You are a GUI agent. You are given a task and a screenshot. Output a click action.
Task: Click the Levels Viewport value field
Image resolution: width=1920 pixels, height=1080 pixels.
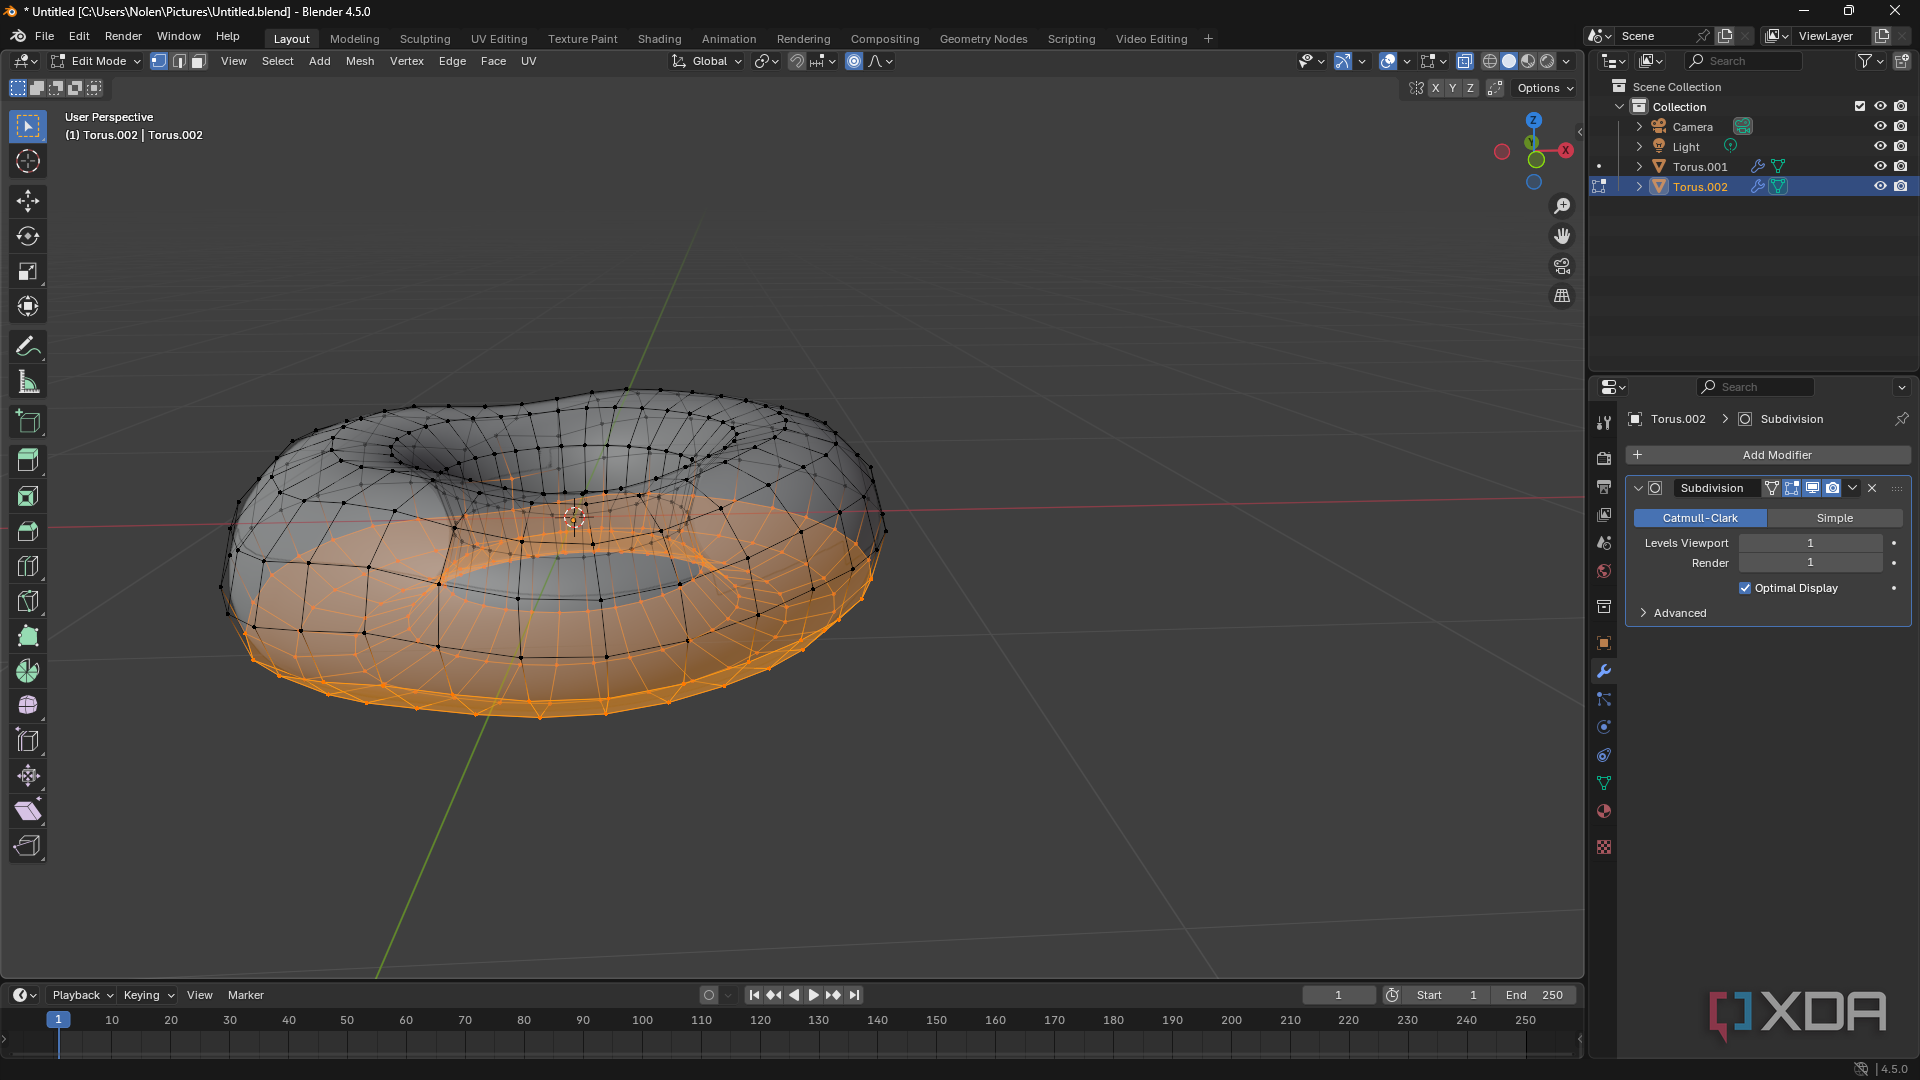click(x=1810, y=543)
